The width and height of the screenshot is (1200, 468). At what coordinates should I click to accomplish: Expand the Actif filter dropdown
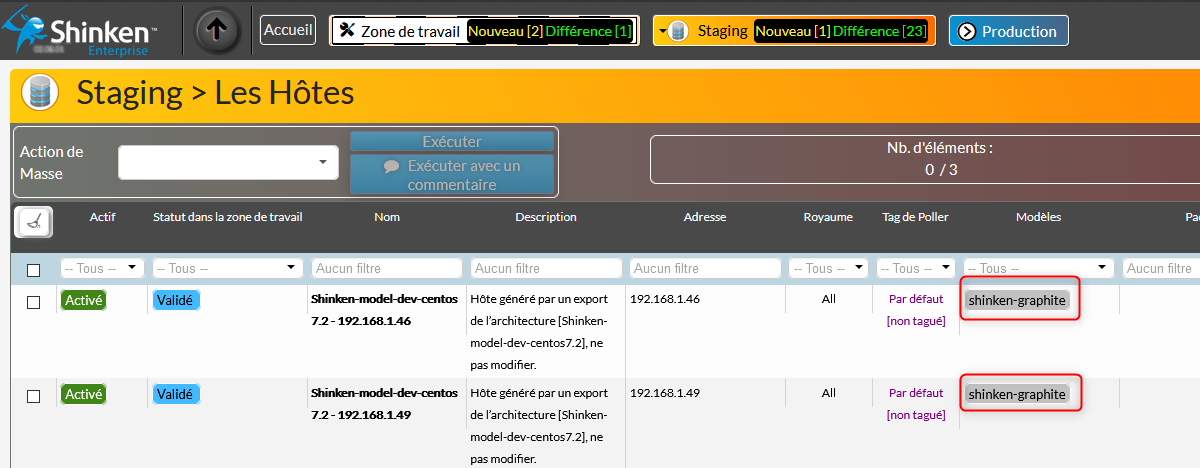click(x=102, y=268)
